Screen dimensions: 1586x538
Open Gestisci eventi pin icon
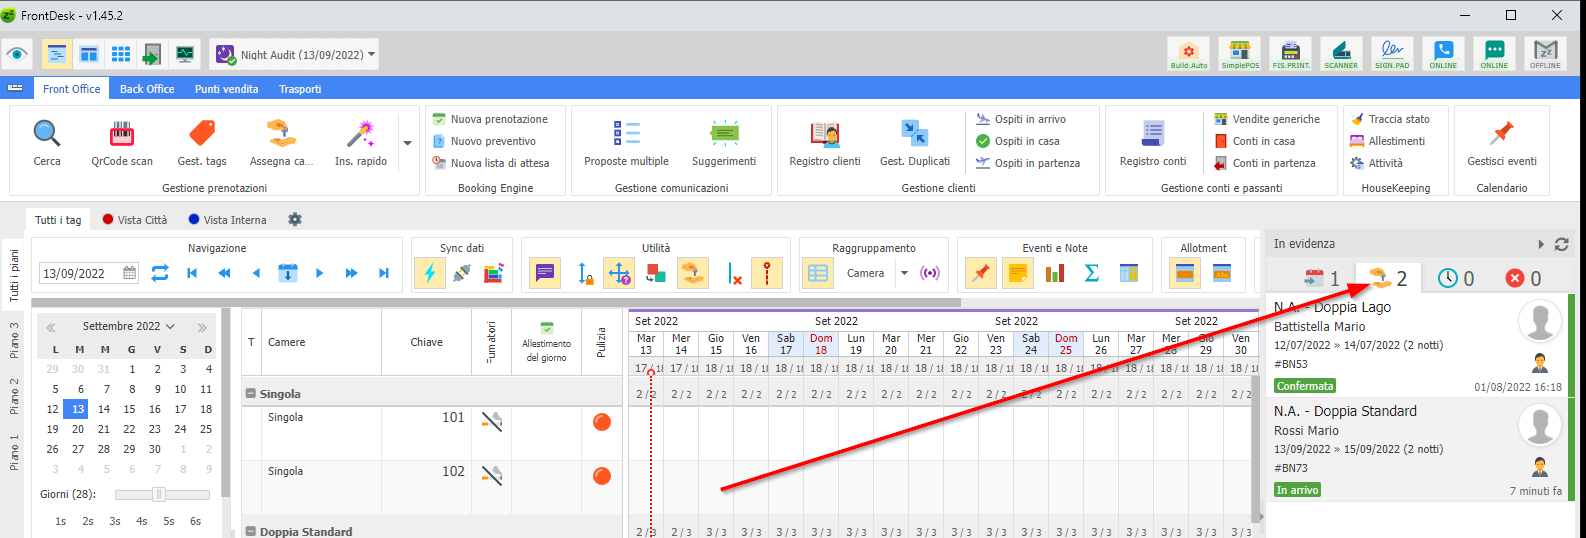pos(1502,143)
